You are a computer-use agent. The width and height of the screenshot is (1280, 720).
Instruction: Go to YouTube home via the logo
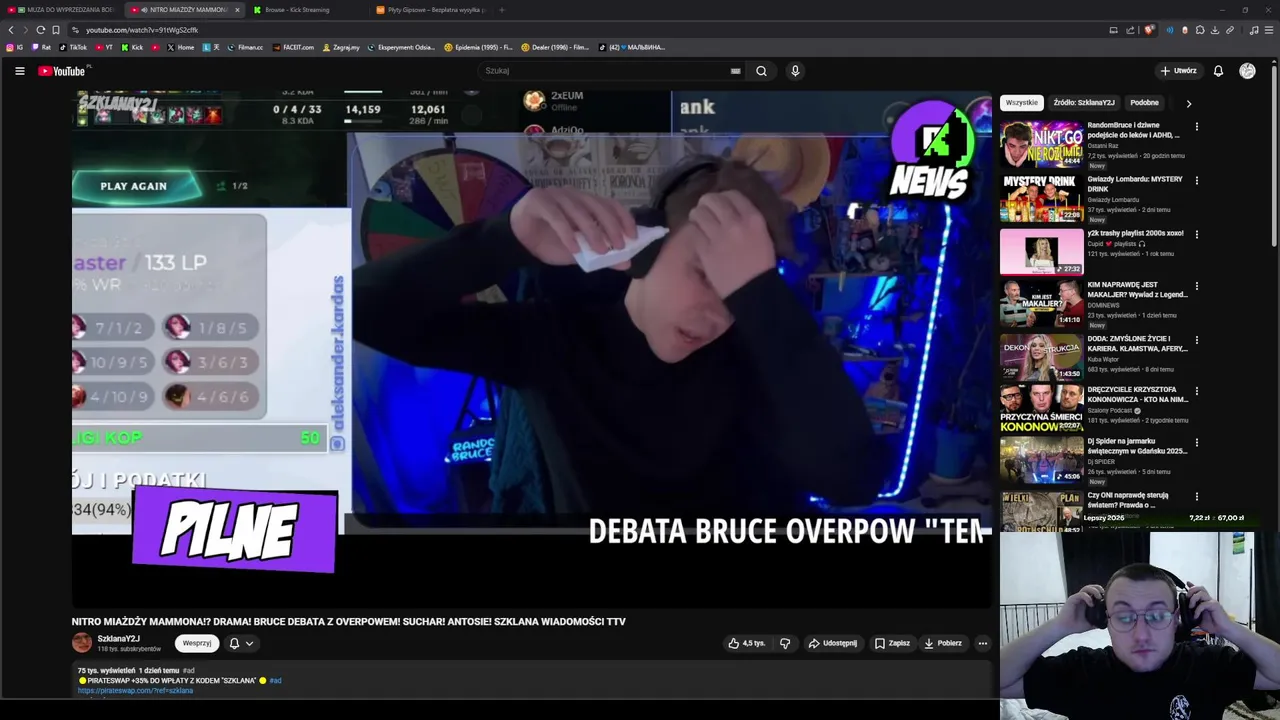(62, 71)
